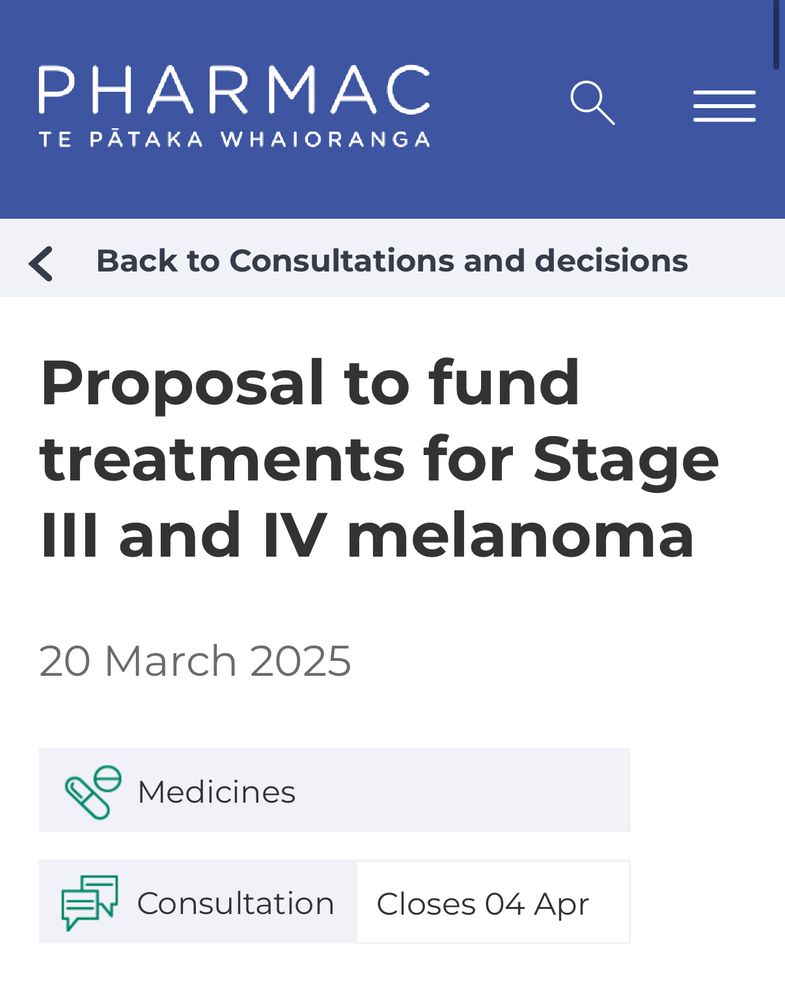Click the page title about melanoma
Viewport: 785px width, 1000px height.
379,458
